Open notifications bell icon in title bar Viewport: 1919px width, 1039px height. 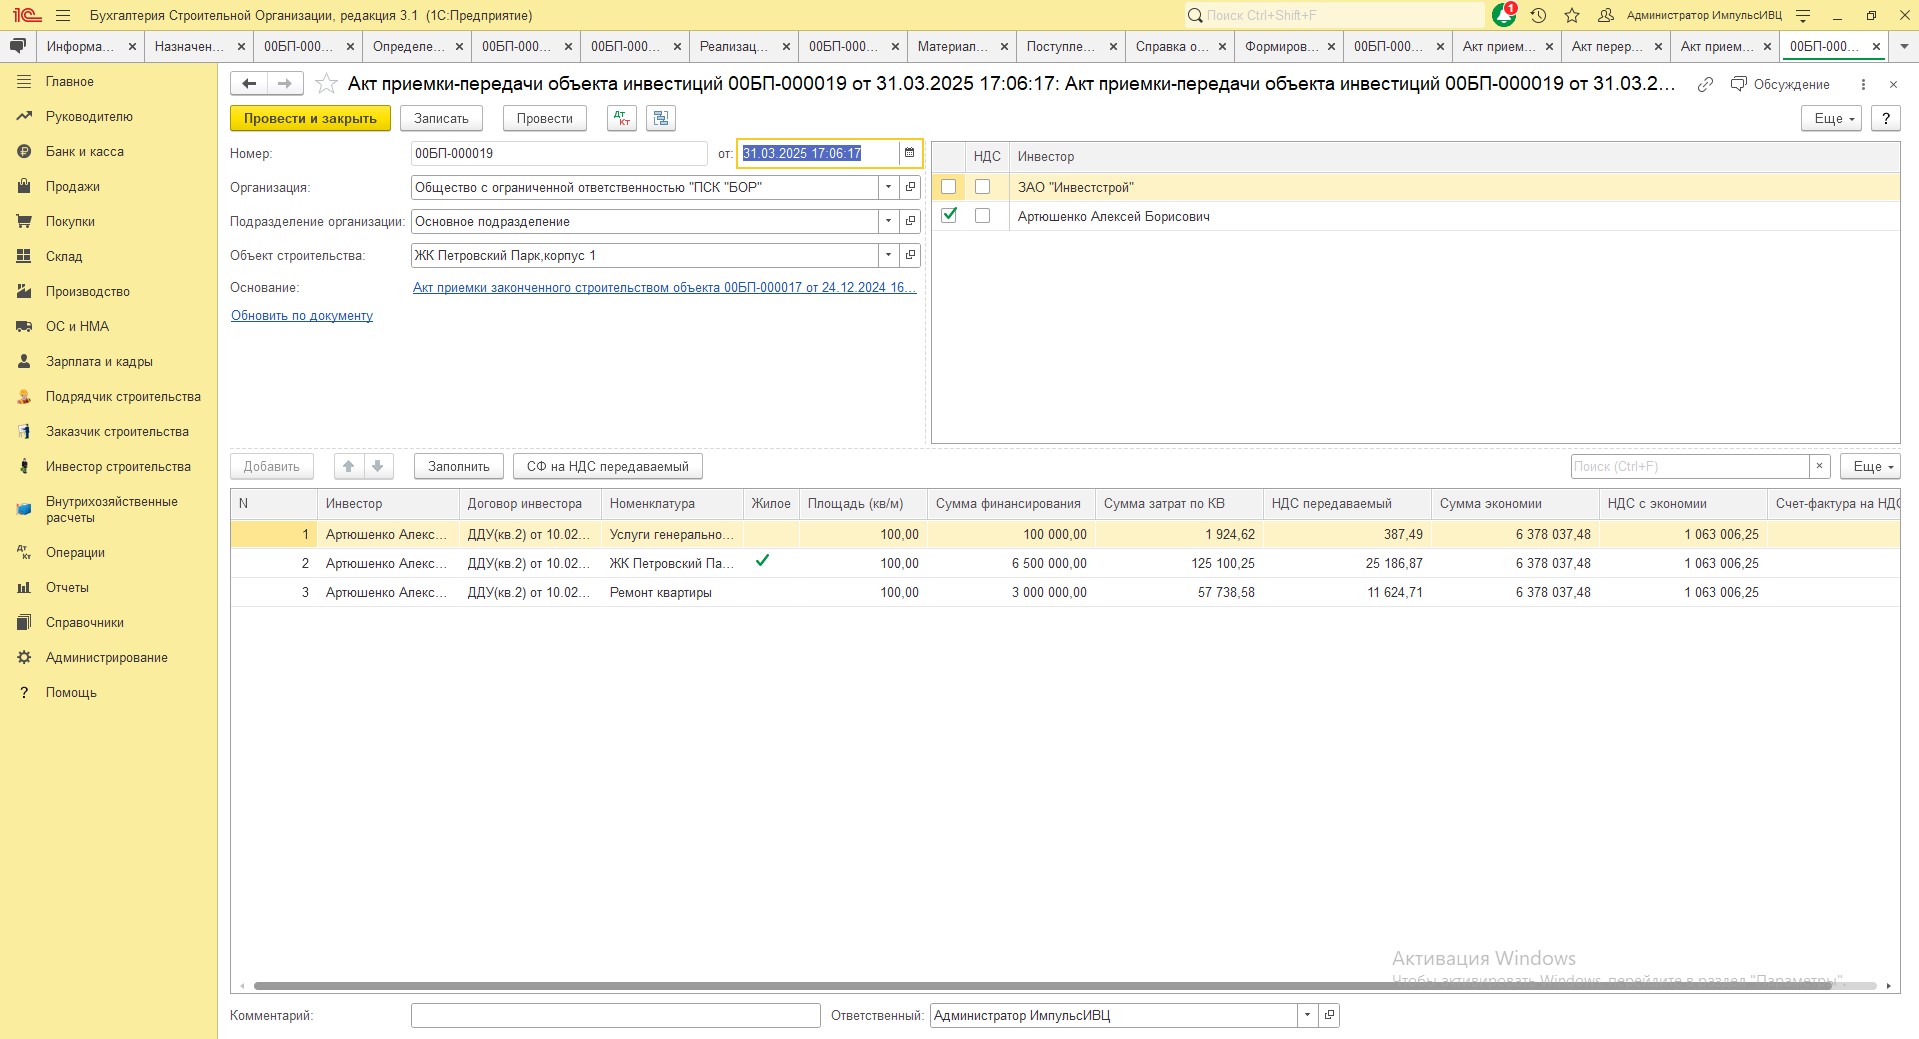[x=1503, y=15]
